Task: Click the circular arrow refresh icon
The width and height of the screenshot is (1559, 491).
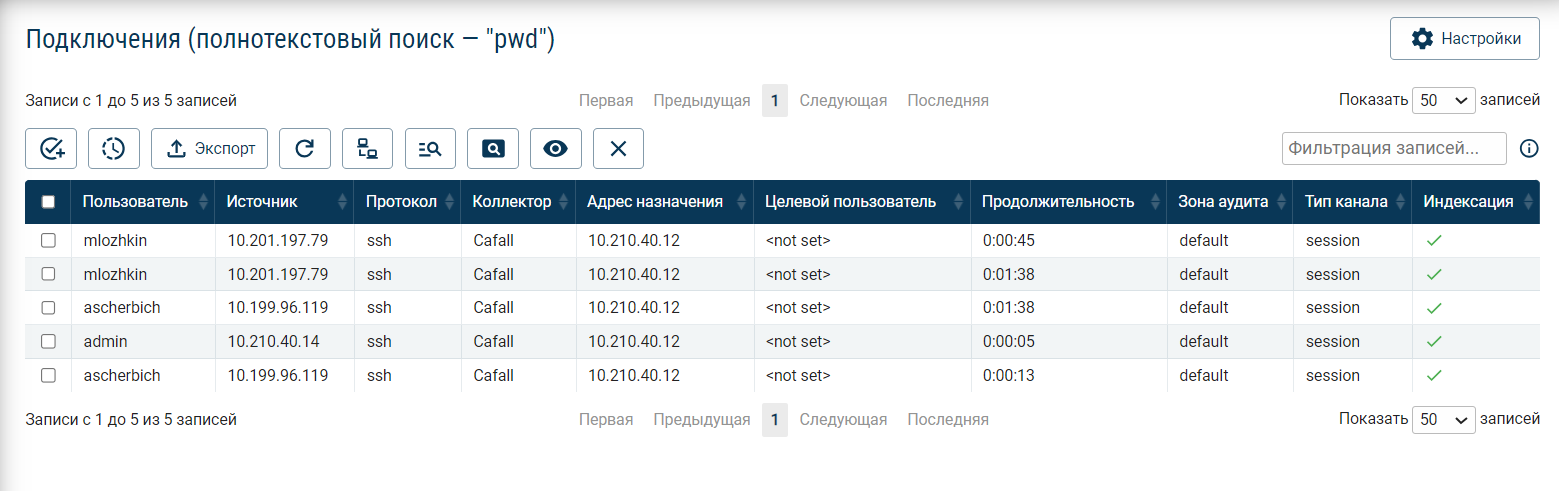Action: coord(304,149)
